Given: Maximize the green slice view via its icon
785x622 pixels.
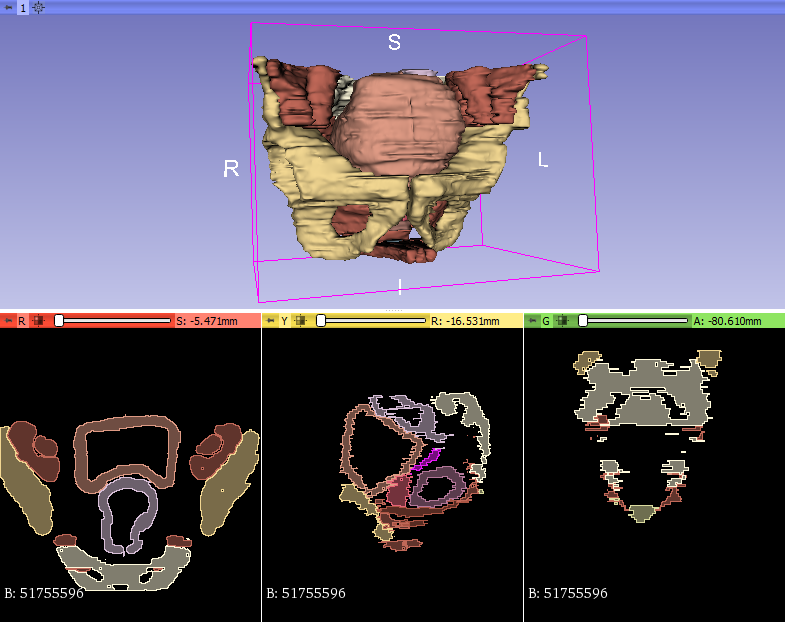Looking at the screenshot, I should 563,321.
